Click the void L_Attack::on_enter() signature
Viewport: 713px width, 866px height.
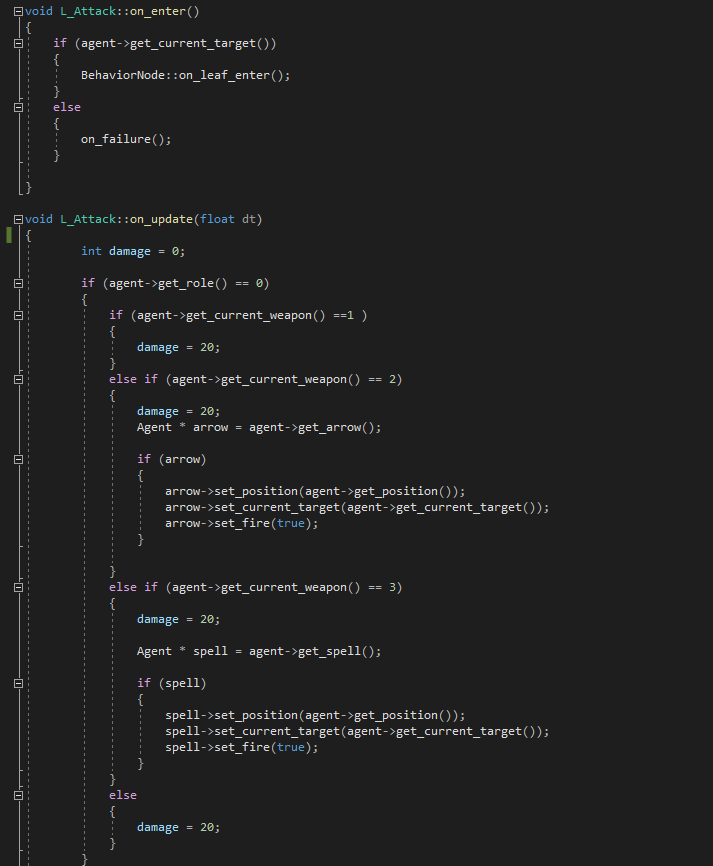pos(112,11)
